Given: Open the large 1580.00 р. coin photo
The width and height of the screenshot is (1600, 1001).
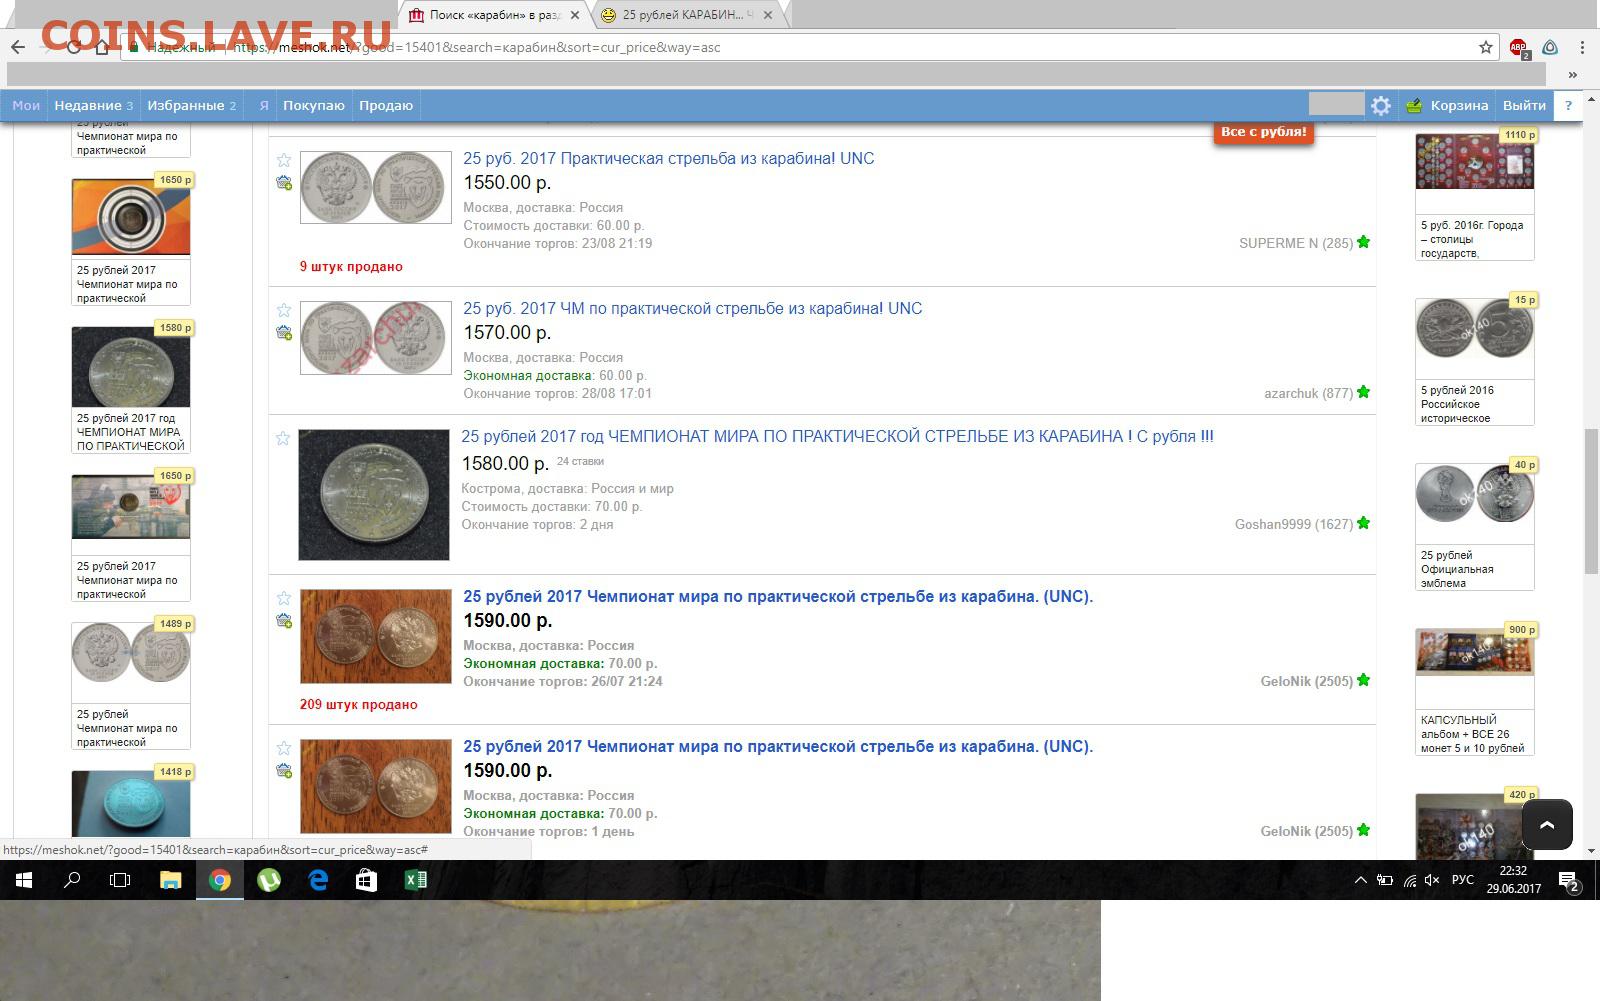Looking at the screenshot, I should (374, 495).
